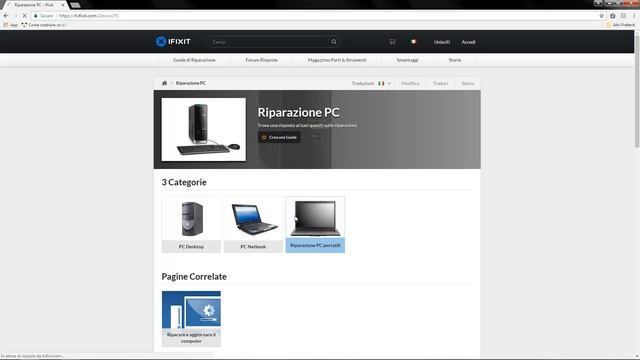
Task: Open the Smontaggi menu item
Action: tap(407, 60)
